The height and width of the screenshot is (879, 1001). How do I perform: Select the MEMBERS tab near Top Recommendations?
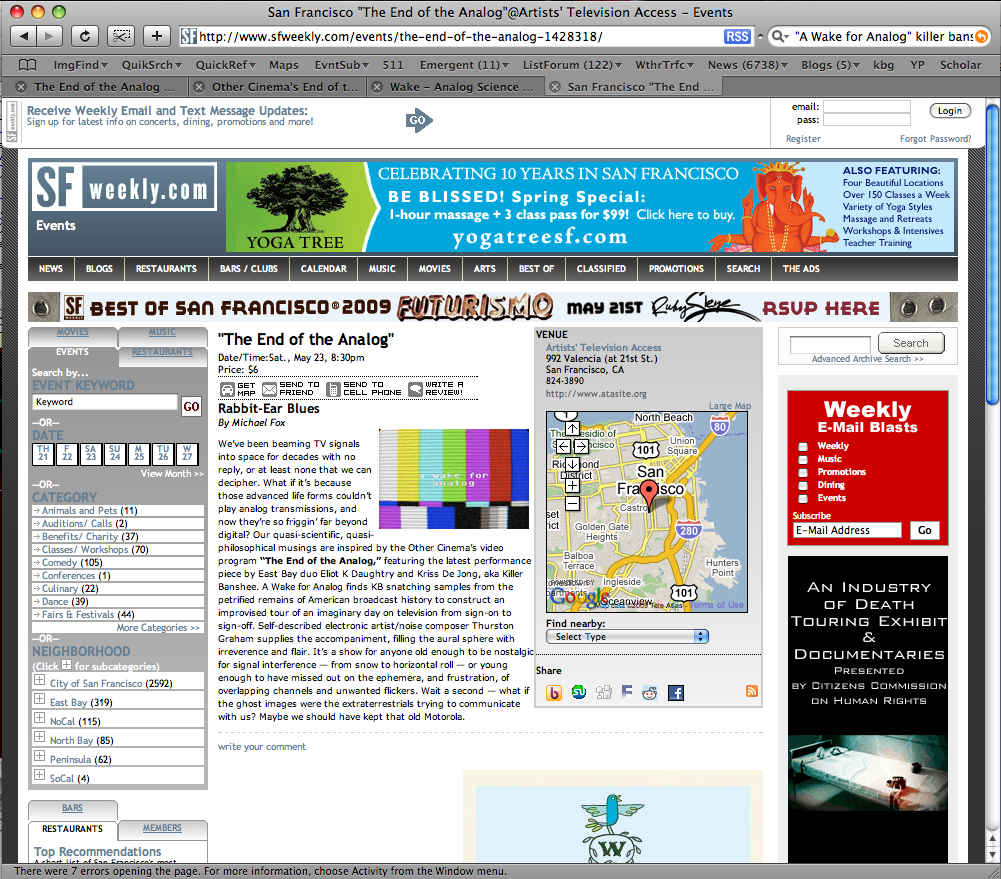click(x=162, y=828)
